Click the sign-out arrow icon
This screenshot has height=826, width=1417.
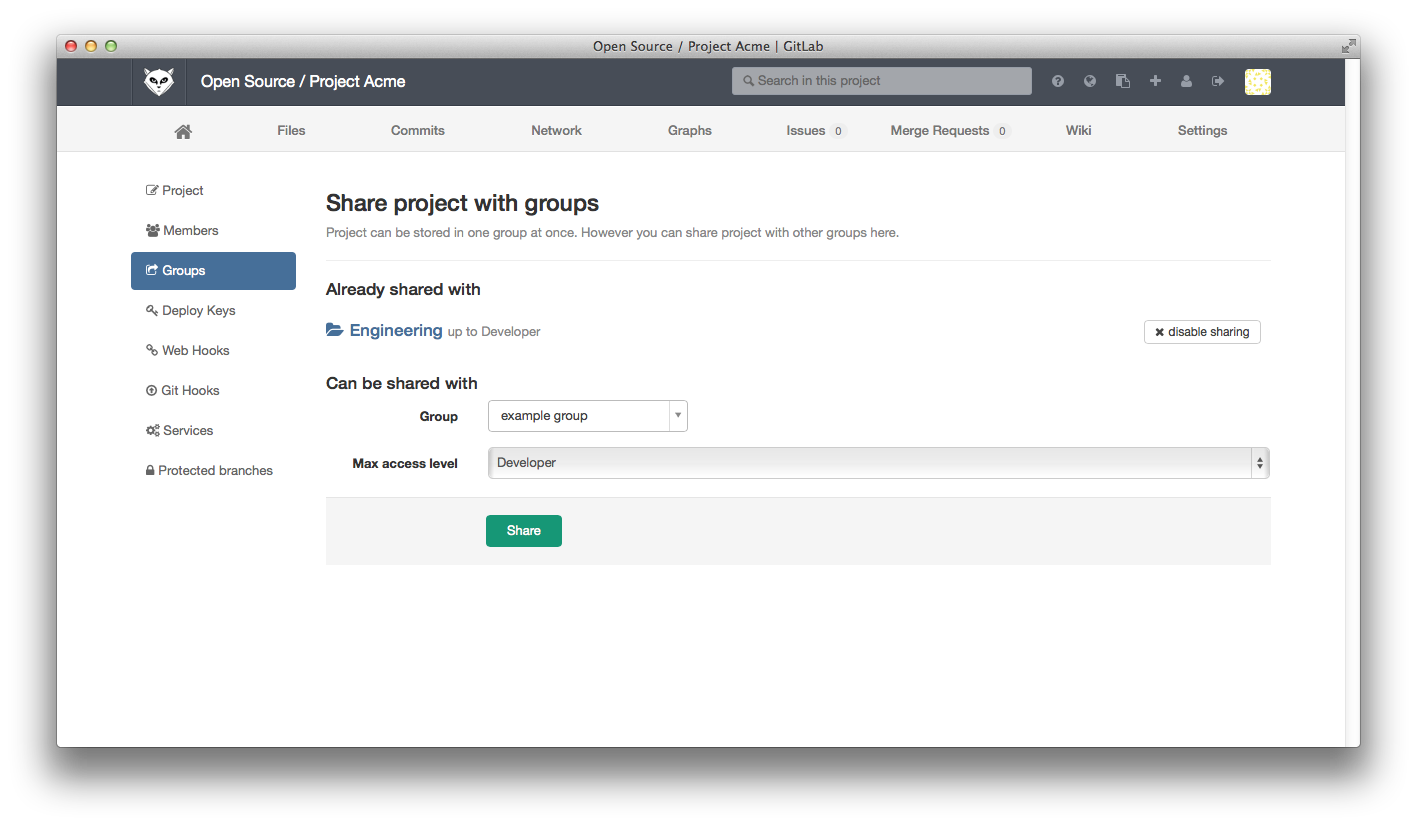pyautogui.click(x=1218, y=81)
